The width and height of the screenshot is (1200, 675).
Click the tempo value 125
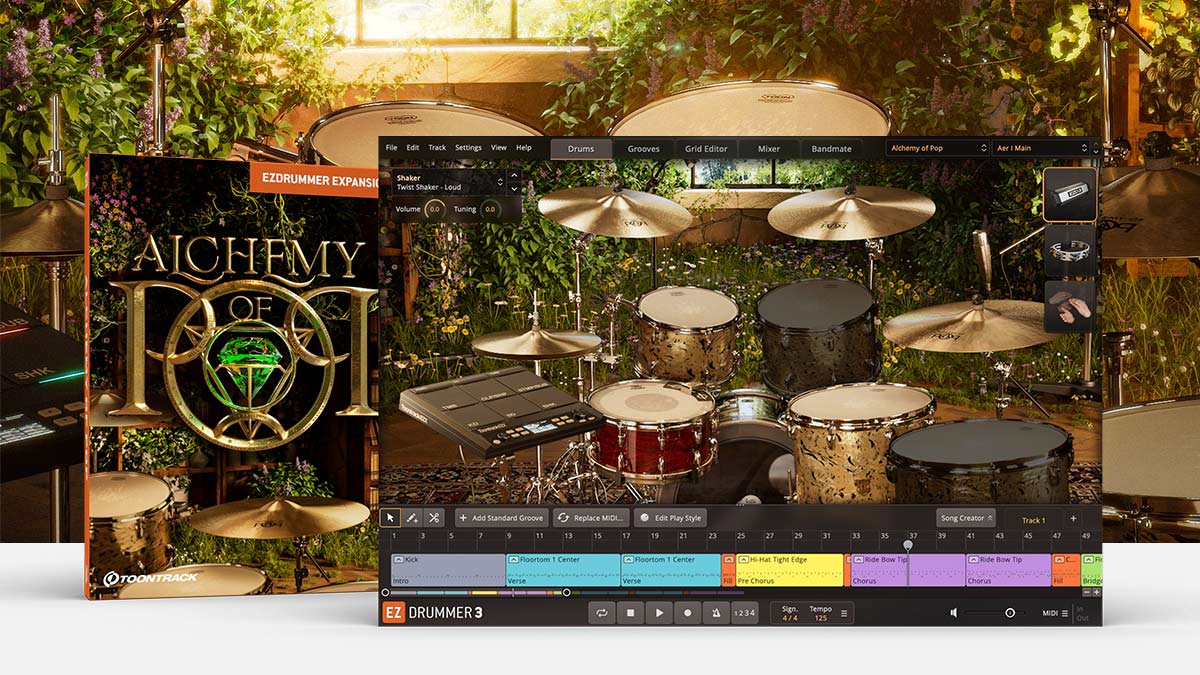click(x=820, y=618)
